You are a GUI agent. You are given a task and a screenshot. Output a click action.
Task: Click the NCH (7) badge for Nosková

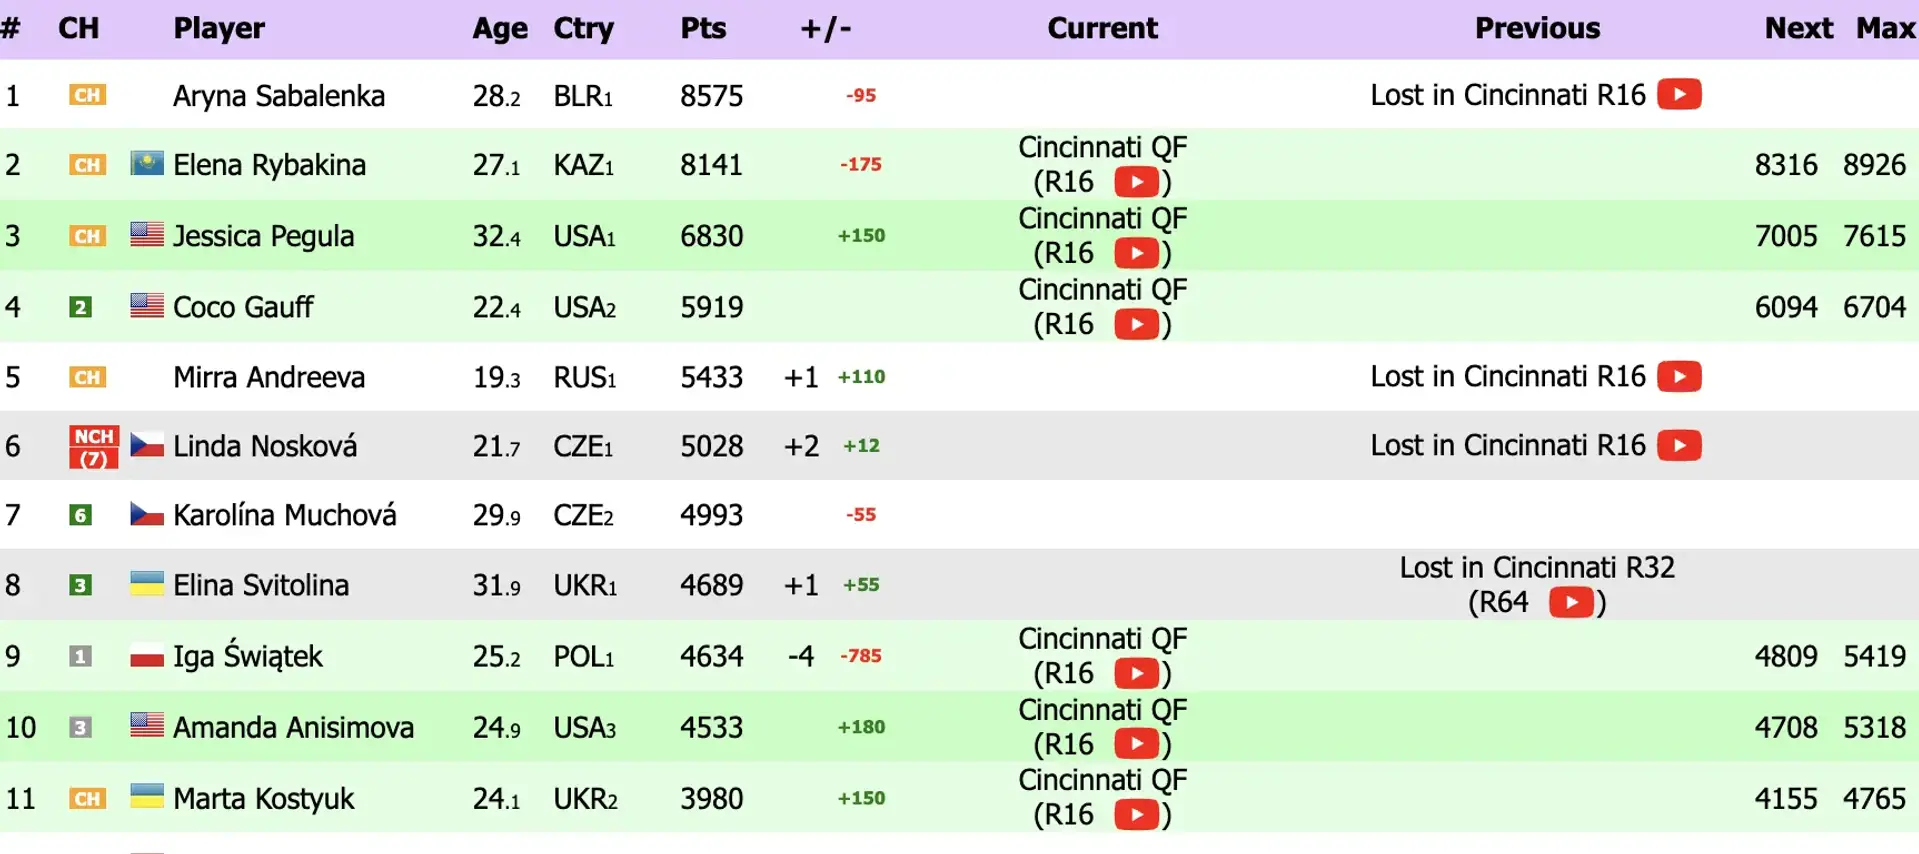(x=93, y=447)
